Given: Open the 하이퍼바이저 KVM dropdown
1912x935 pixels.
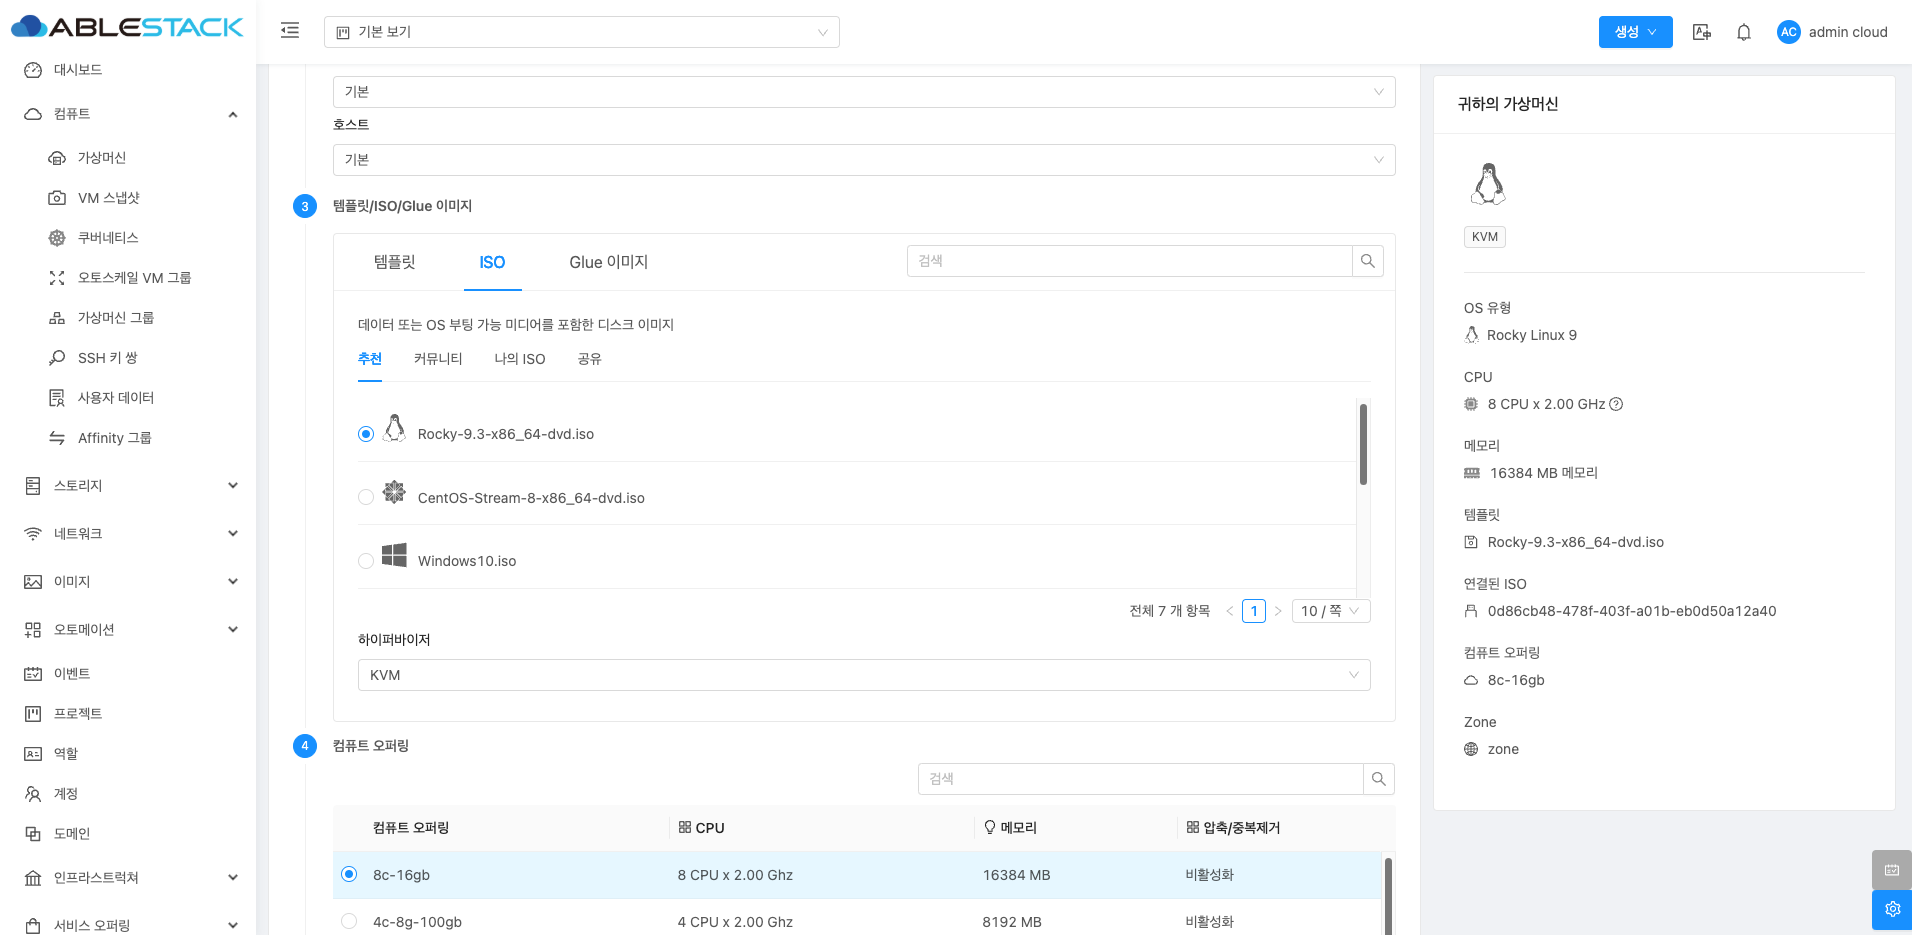Looking at the screenshot, I should (863, 675).
